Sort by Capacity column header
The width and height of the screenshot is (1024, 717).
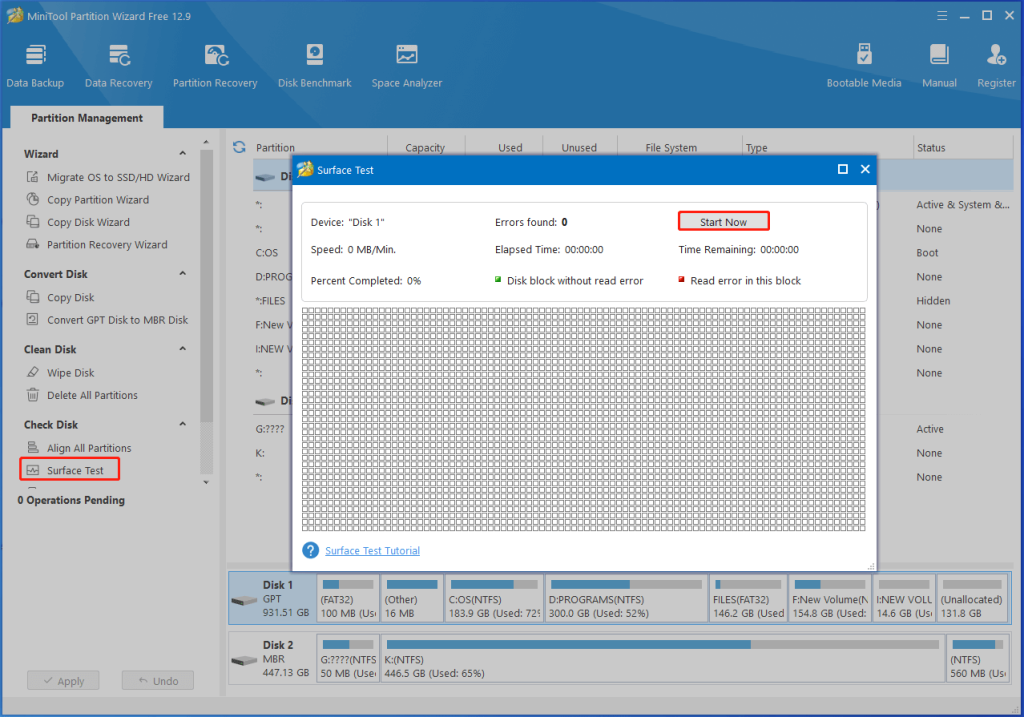point(425,148)
